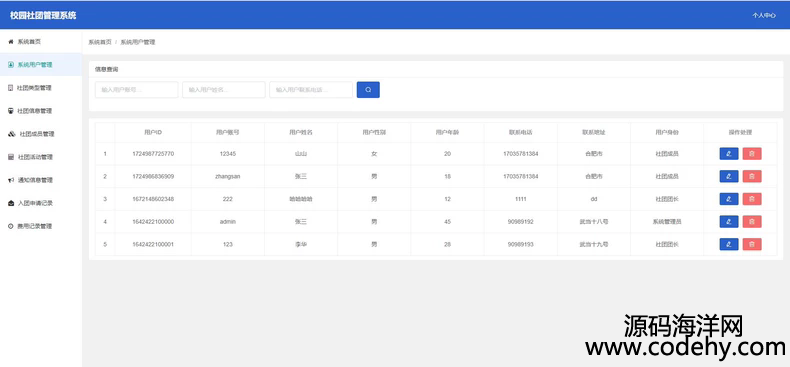The width and height of the screenshot is (790, 367).
Task: Navigate to 社团活动管理
Action: [x=41, y=157]
